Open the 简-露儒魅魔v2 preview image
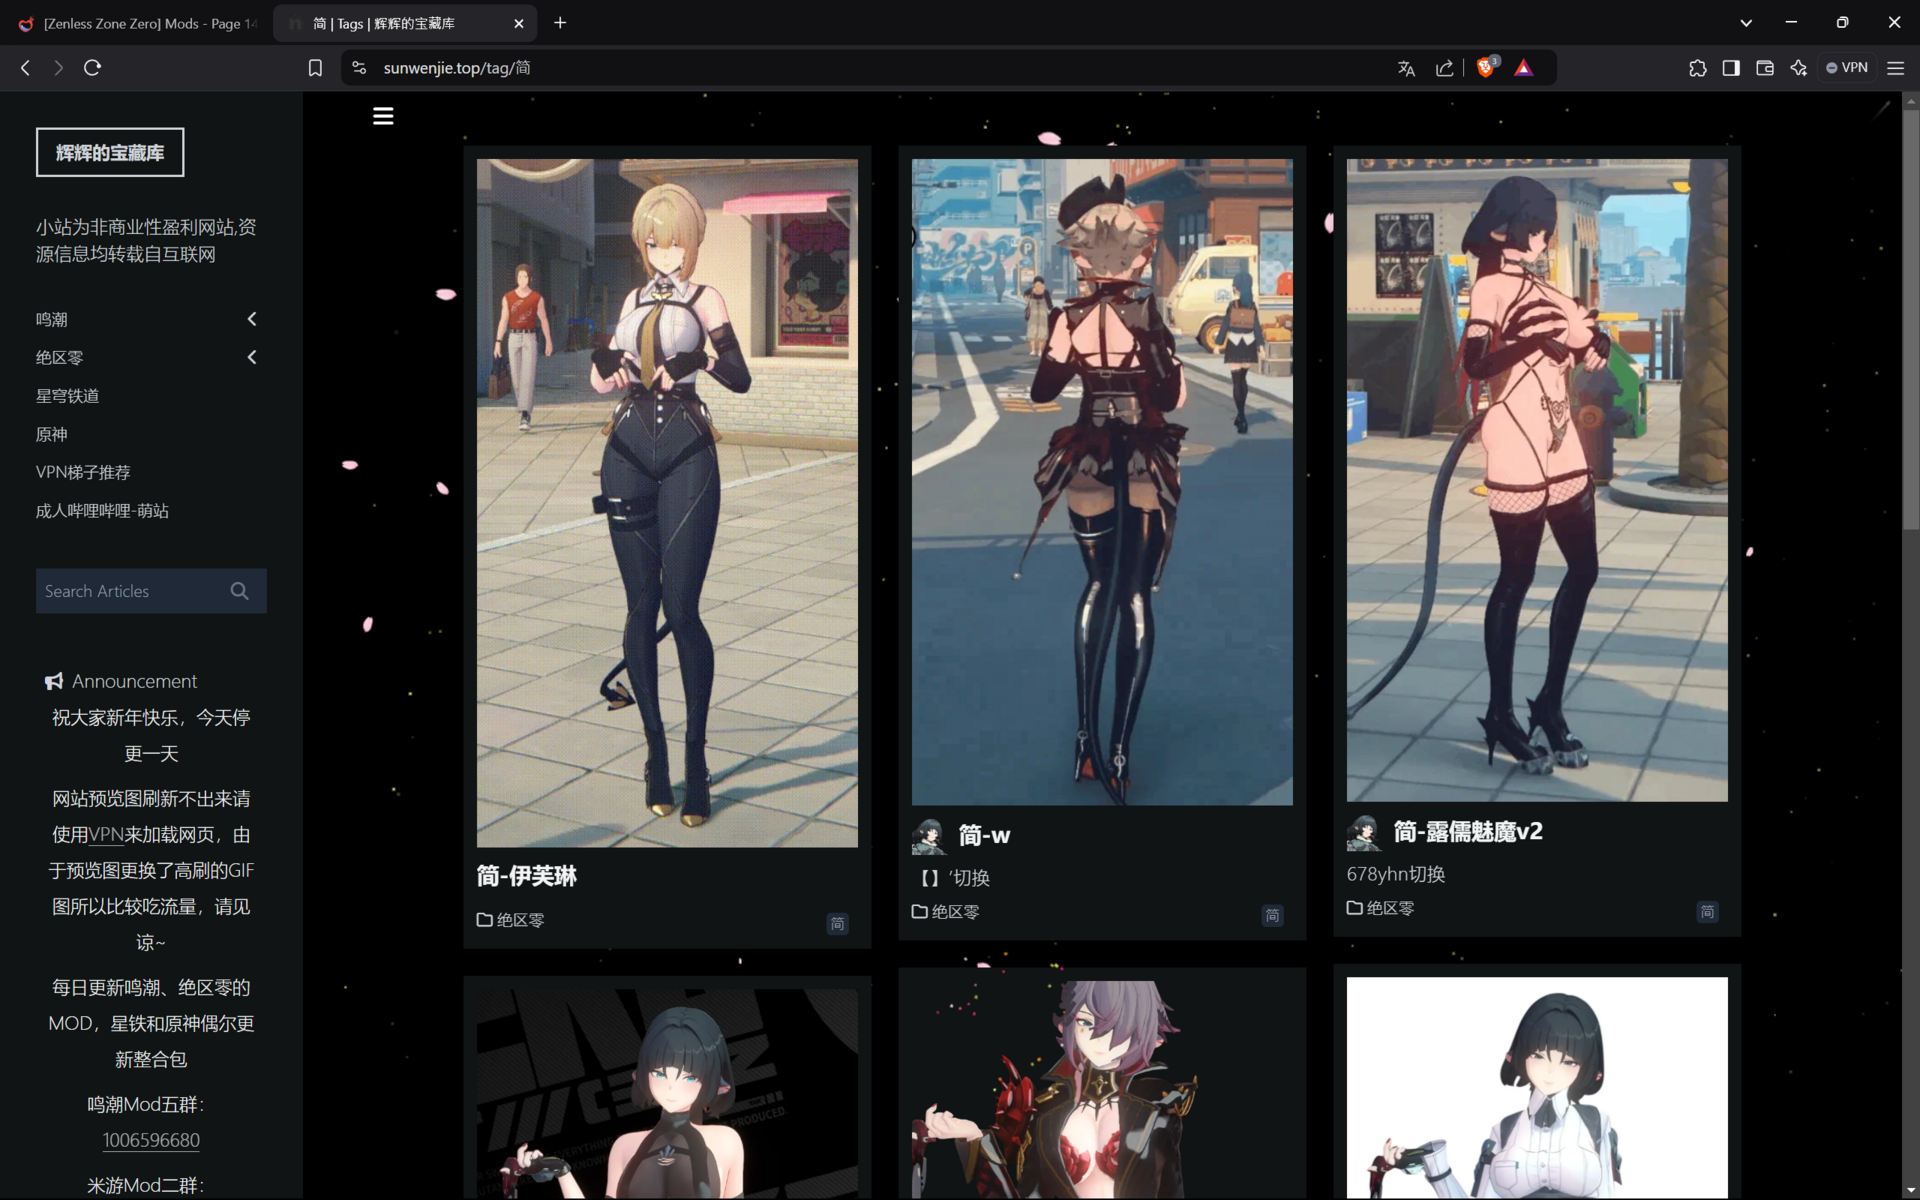Screen dimensions: 1920x1200 [x=1537, y=480]
